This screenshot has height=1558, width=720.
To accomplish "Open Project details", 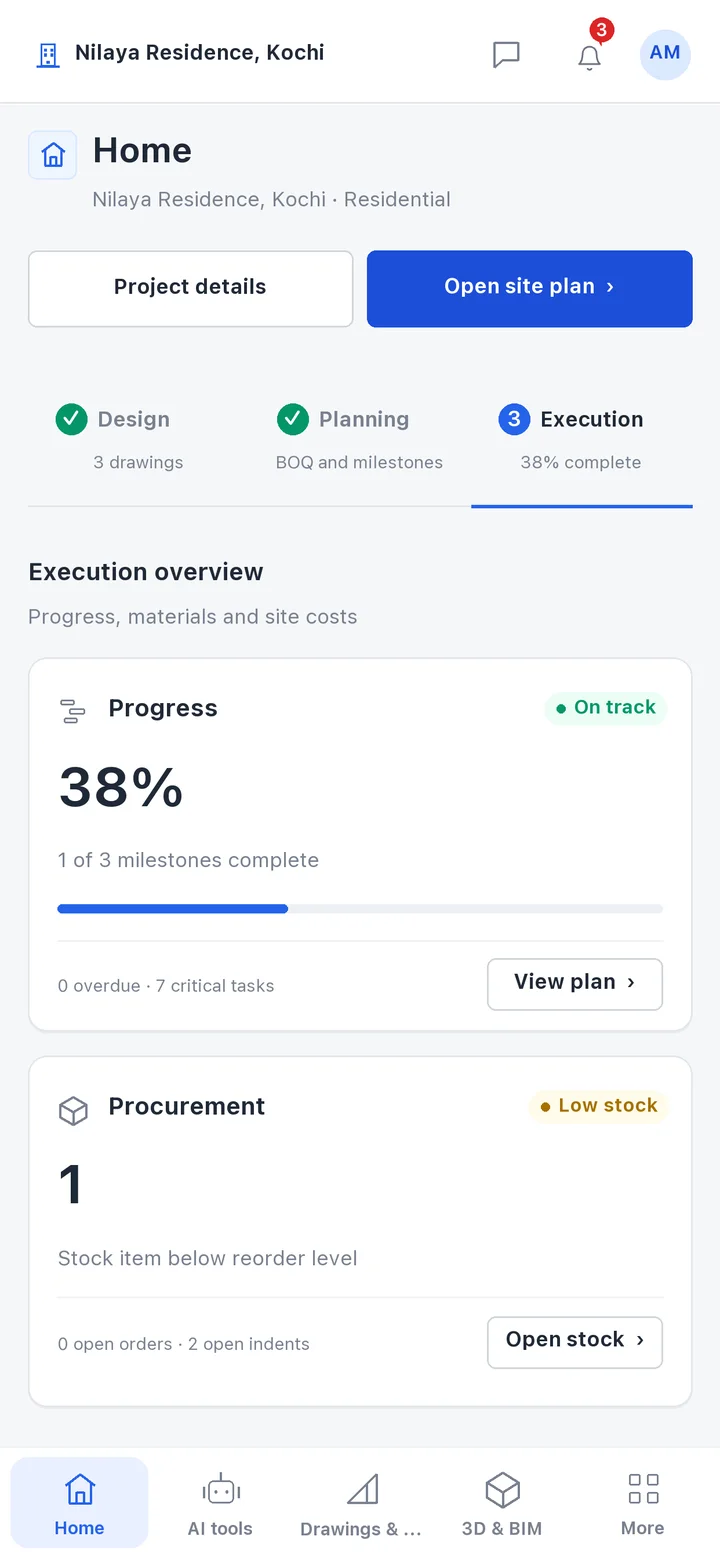I will tap(190, 288).
